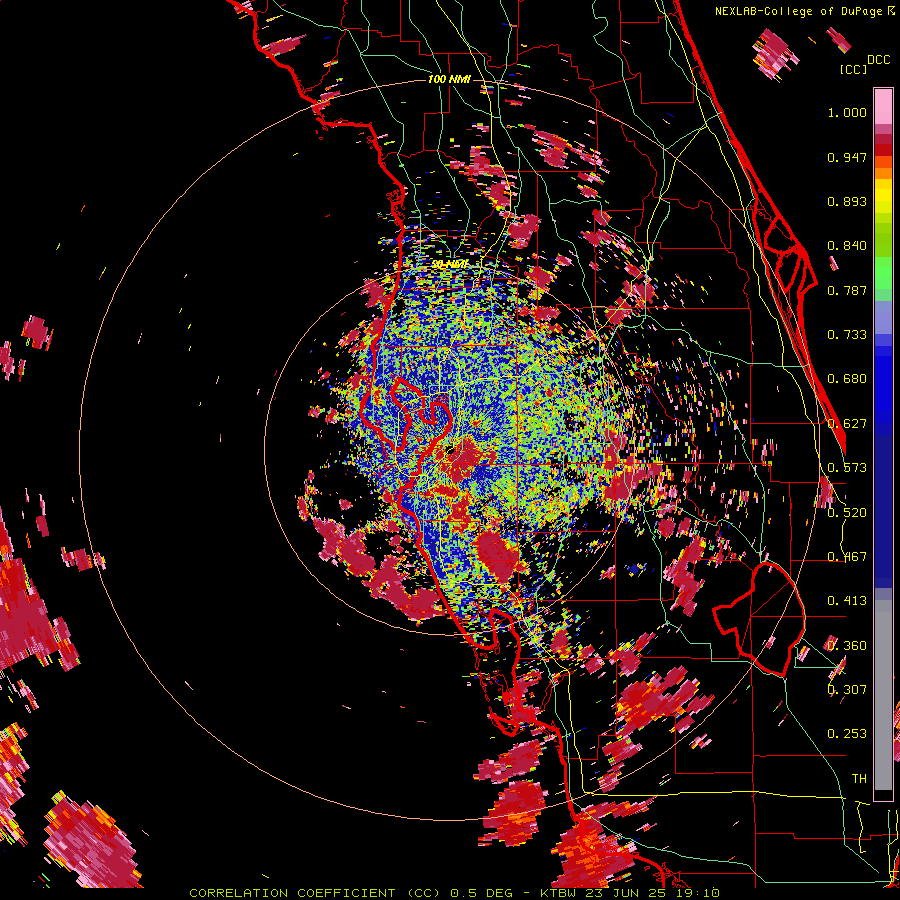Click the 100 NMI range ring label
Image resolution: width=900 pixels, height=900 pixels.
click(449, 79)
